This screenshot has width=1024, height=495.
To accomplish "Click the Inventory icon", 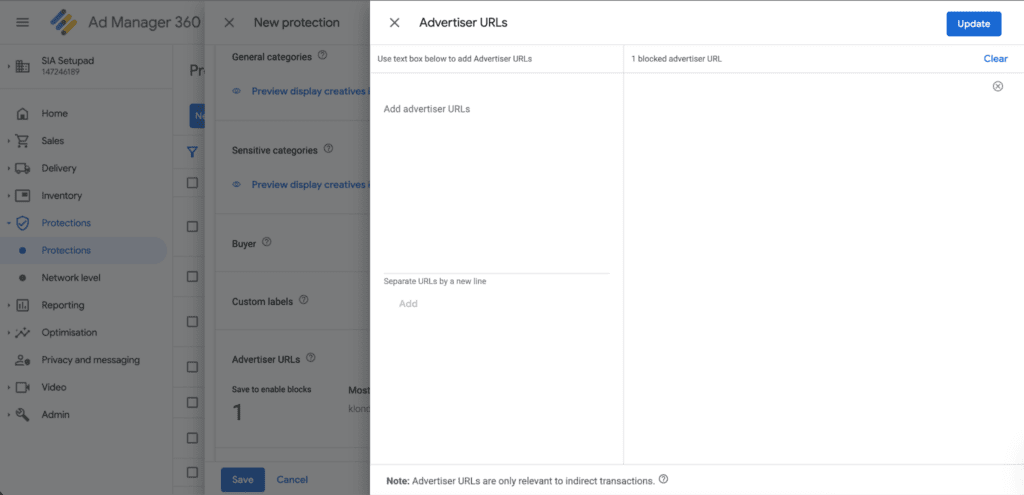I will tap(23, 195).
